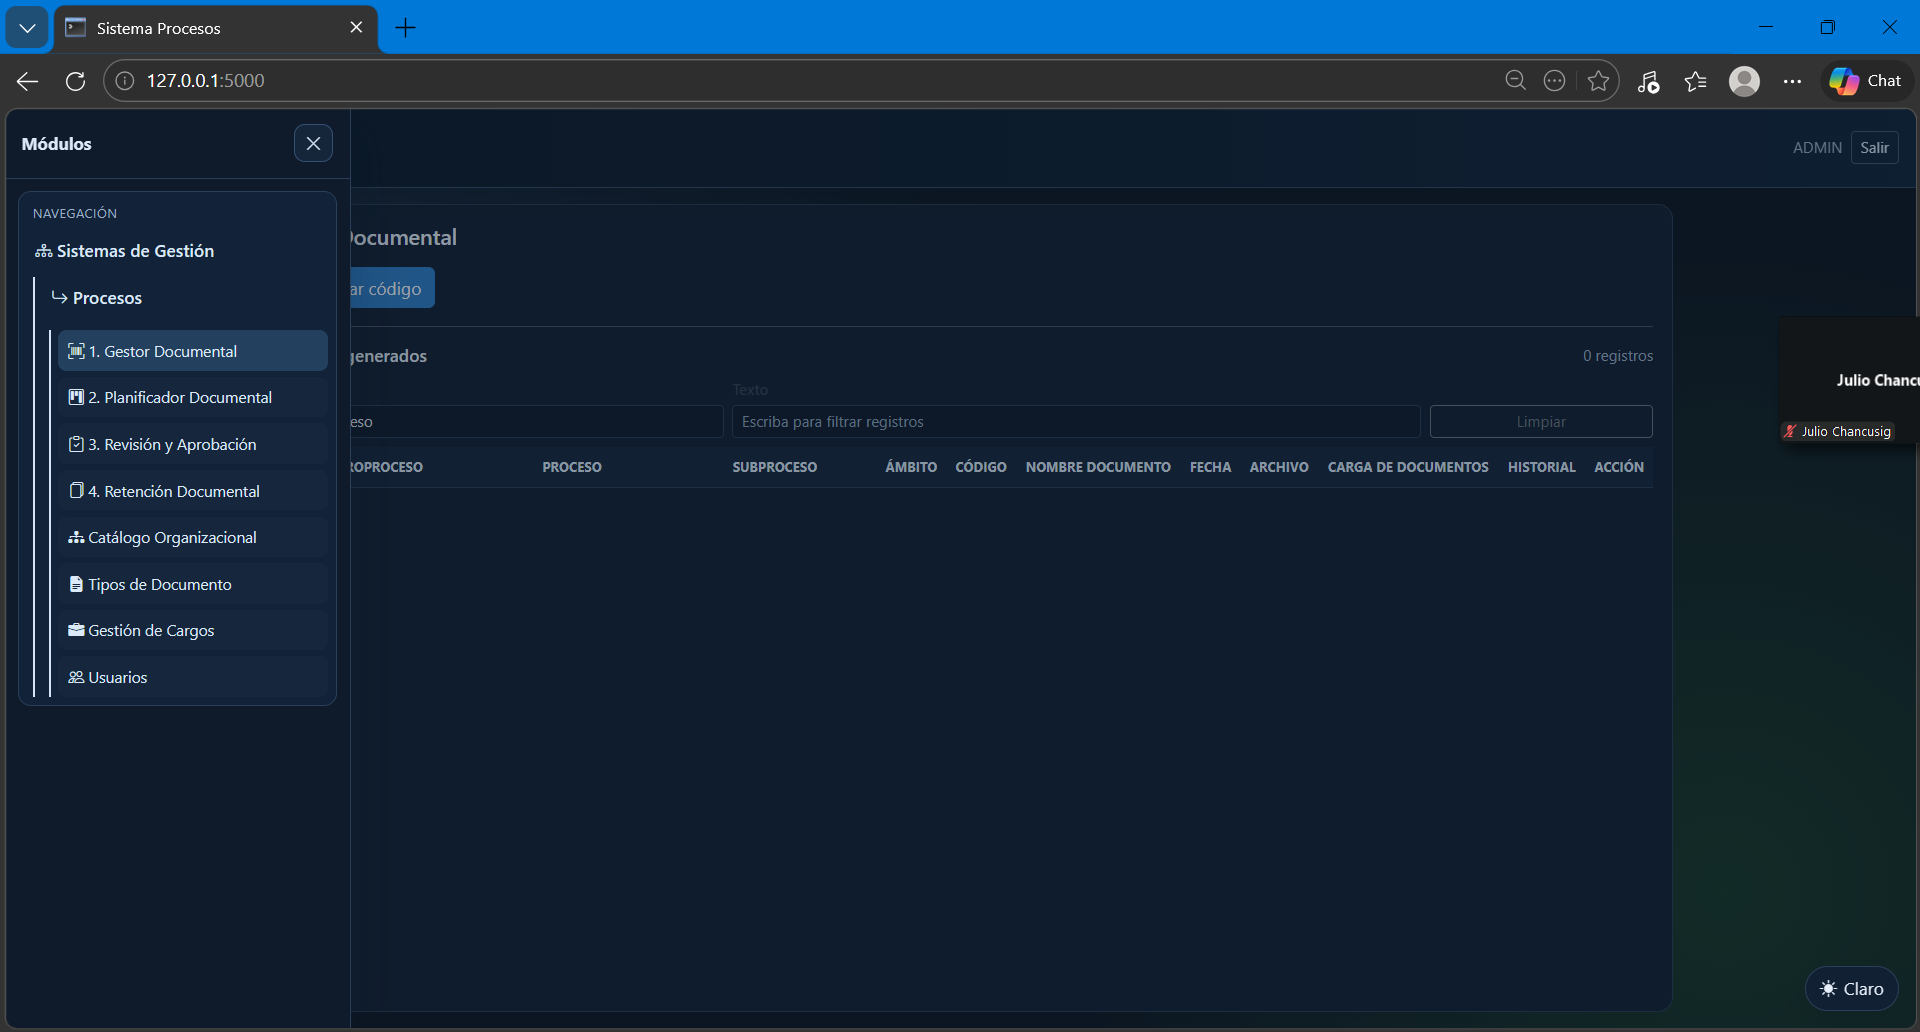Click the Tipos de Documento file icon

pos(76,584)
